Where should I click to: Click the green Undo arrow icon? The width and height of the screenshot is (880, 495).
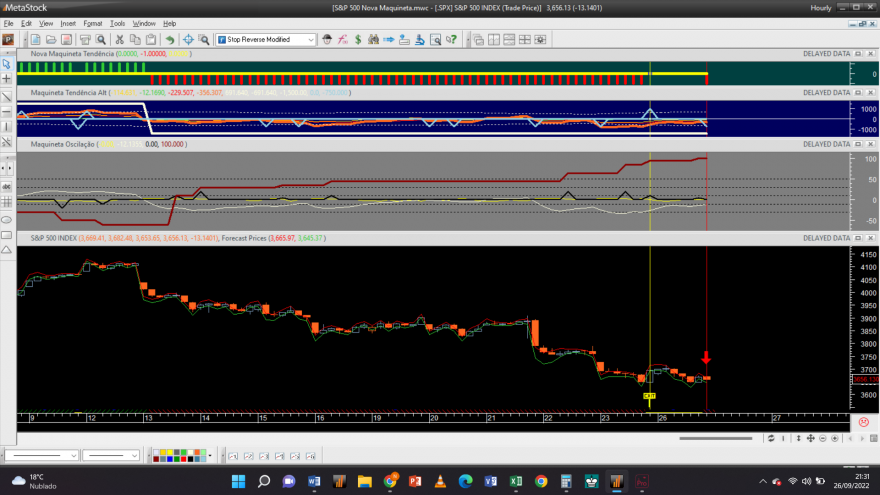pos(169,39)
